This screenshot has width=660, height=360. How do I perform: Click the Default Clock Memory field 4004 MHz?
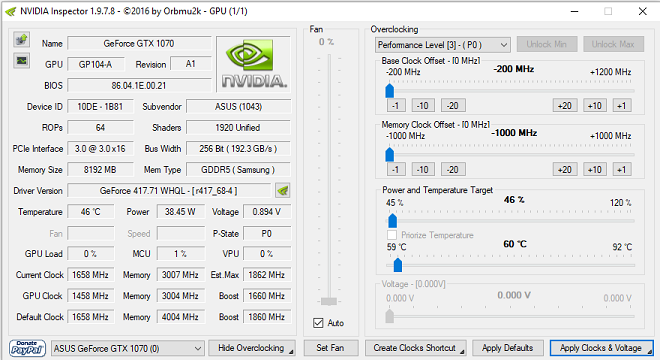[x=181, y=317]
